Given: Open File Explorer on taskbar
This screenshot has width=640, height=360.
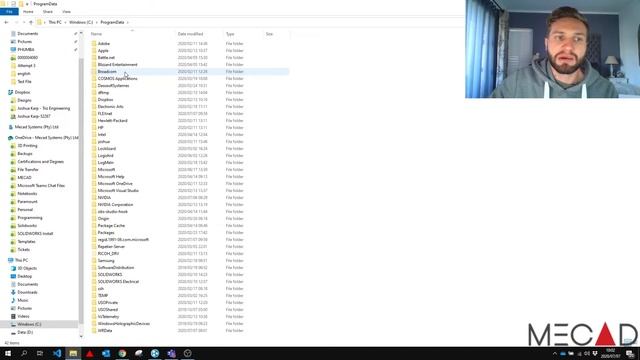Looking at the screenshot, I should point(73,353).
